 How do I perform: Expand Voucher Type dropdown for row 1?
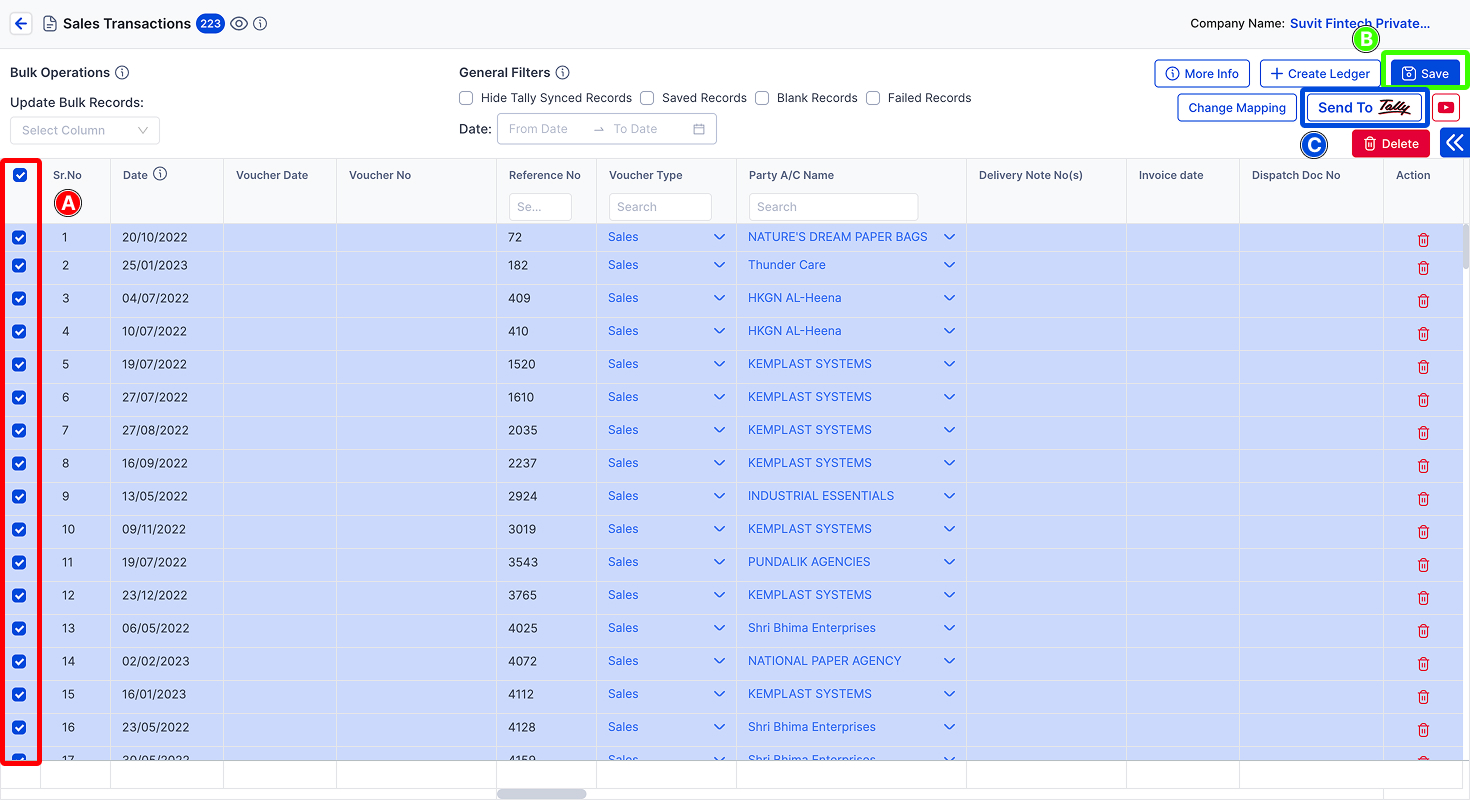pos(719,237)
